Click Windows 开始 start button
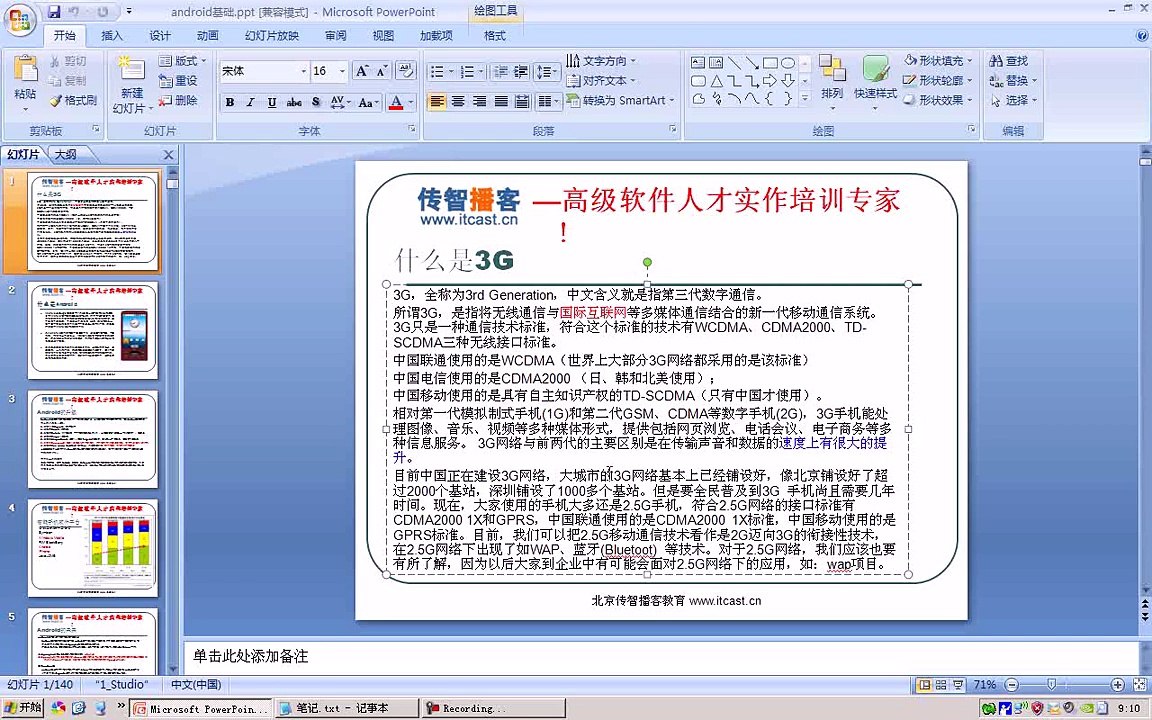This screenshot has width=1152, height=720. click(x=24, y=708)
